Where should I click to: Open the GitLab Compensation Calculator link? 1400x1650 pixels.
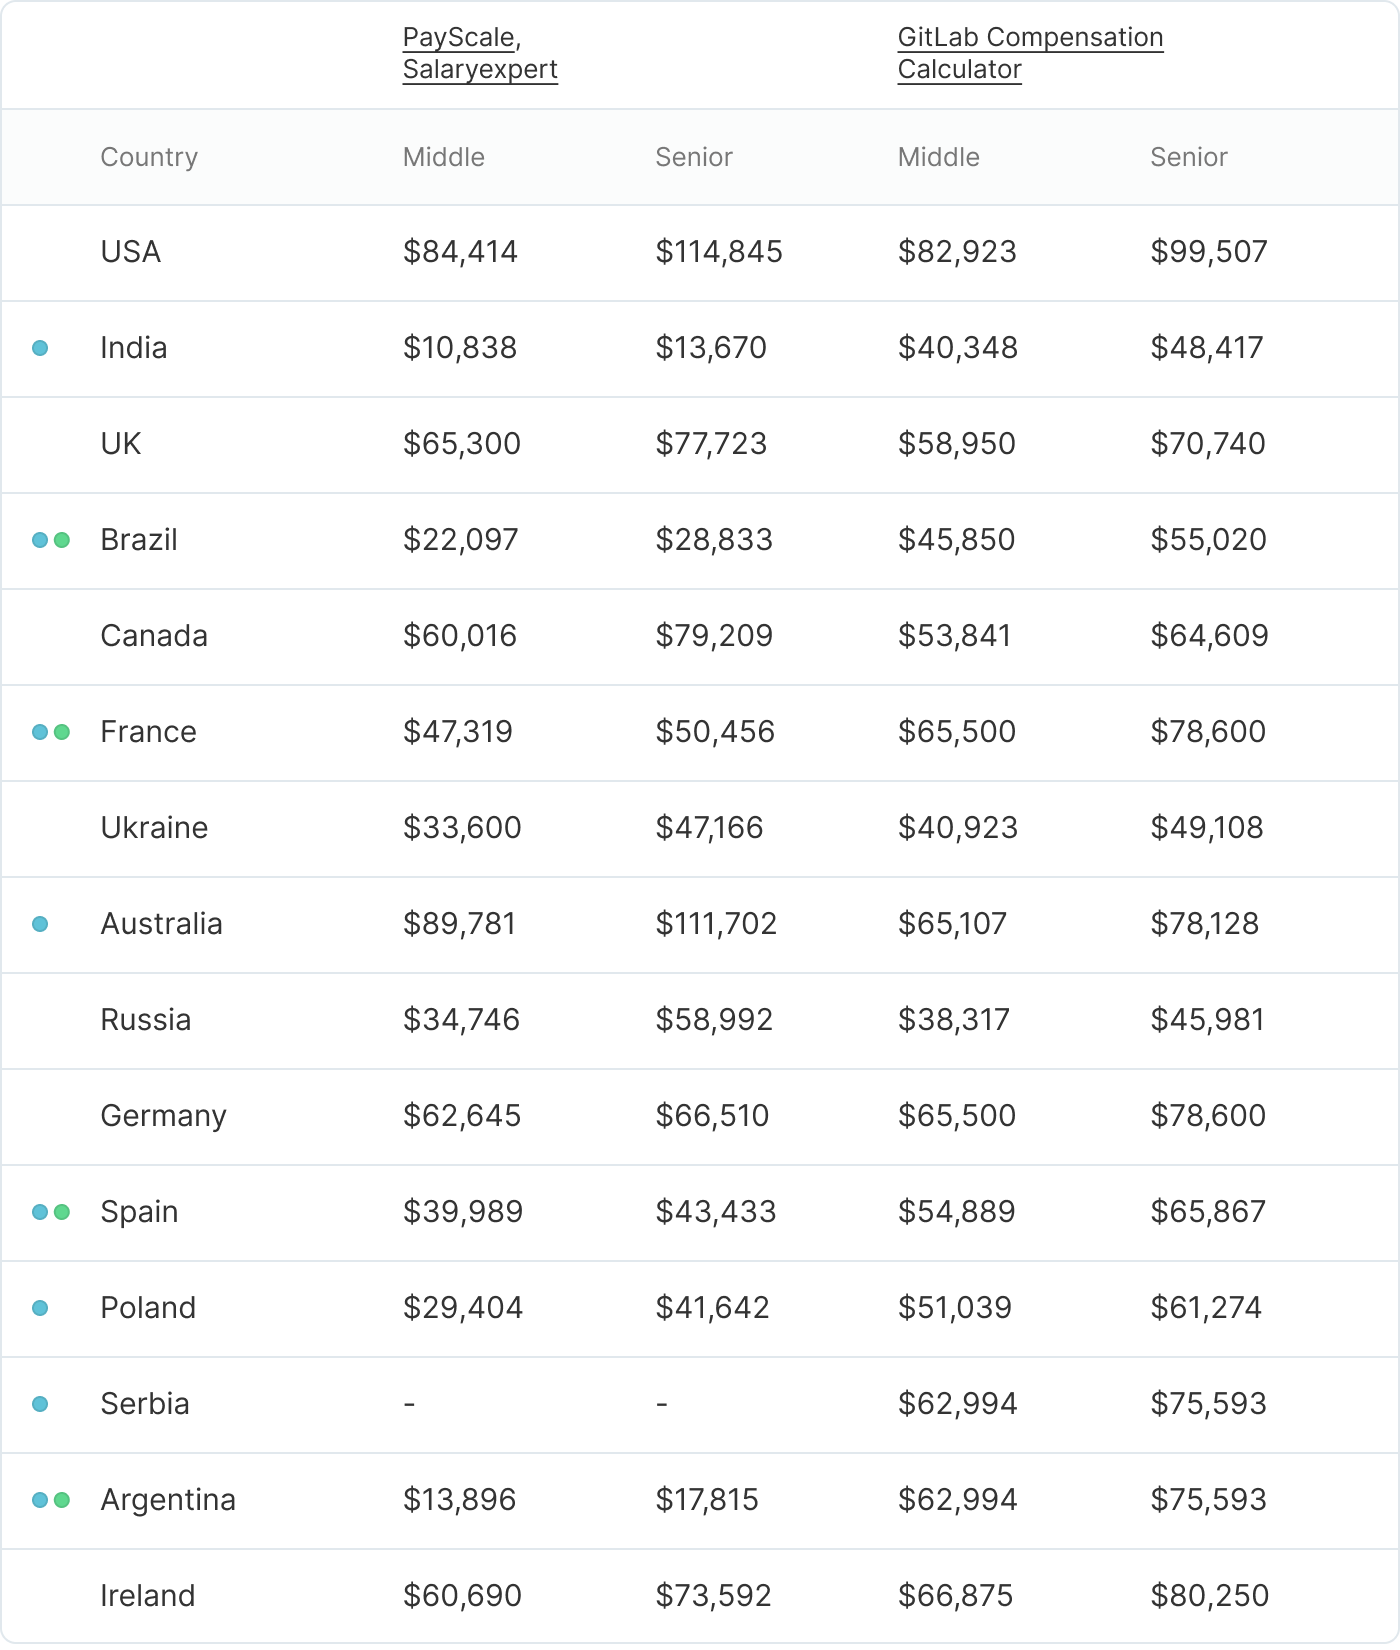[1029, 52]
